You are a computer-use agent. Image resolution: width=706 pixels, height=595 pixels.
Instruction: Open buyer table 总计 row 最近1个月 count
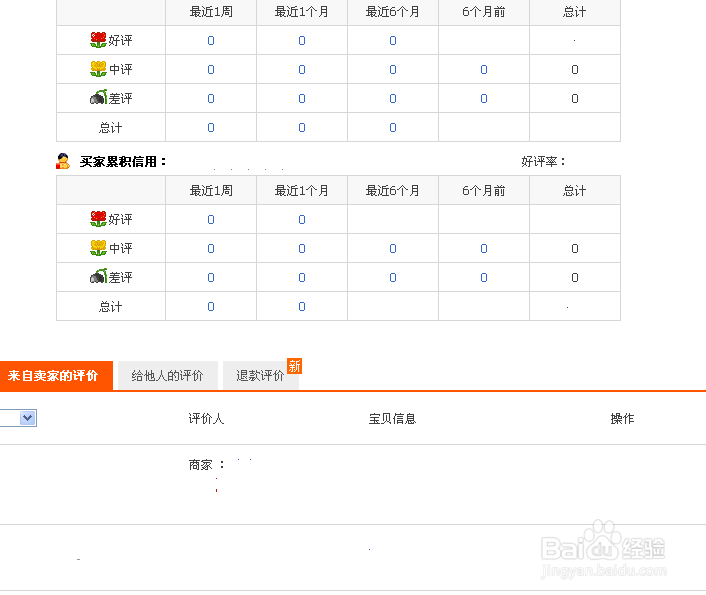click(x=302, y=306)
